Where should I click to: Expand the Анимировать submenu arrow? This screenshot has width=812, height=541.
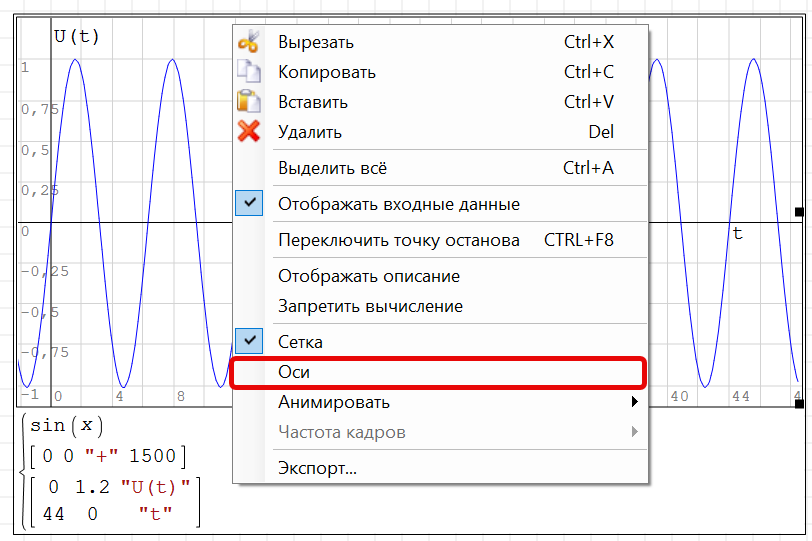tap(634, 403)
